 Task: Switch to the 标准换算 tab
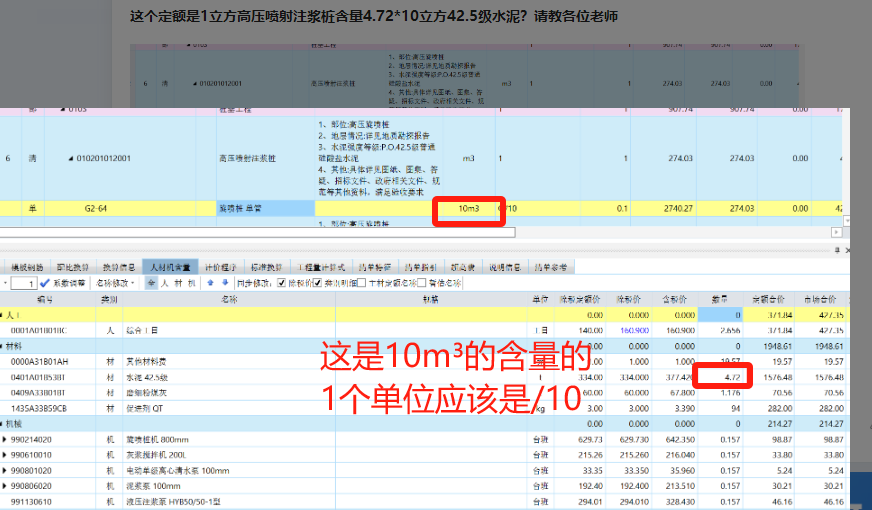pos(266,268)
